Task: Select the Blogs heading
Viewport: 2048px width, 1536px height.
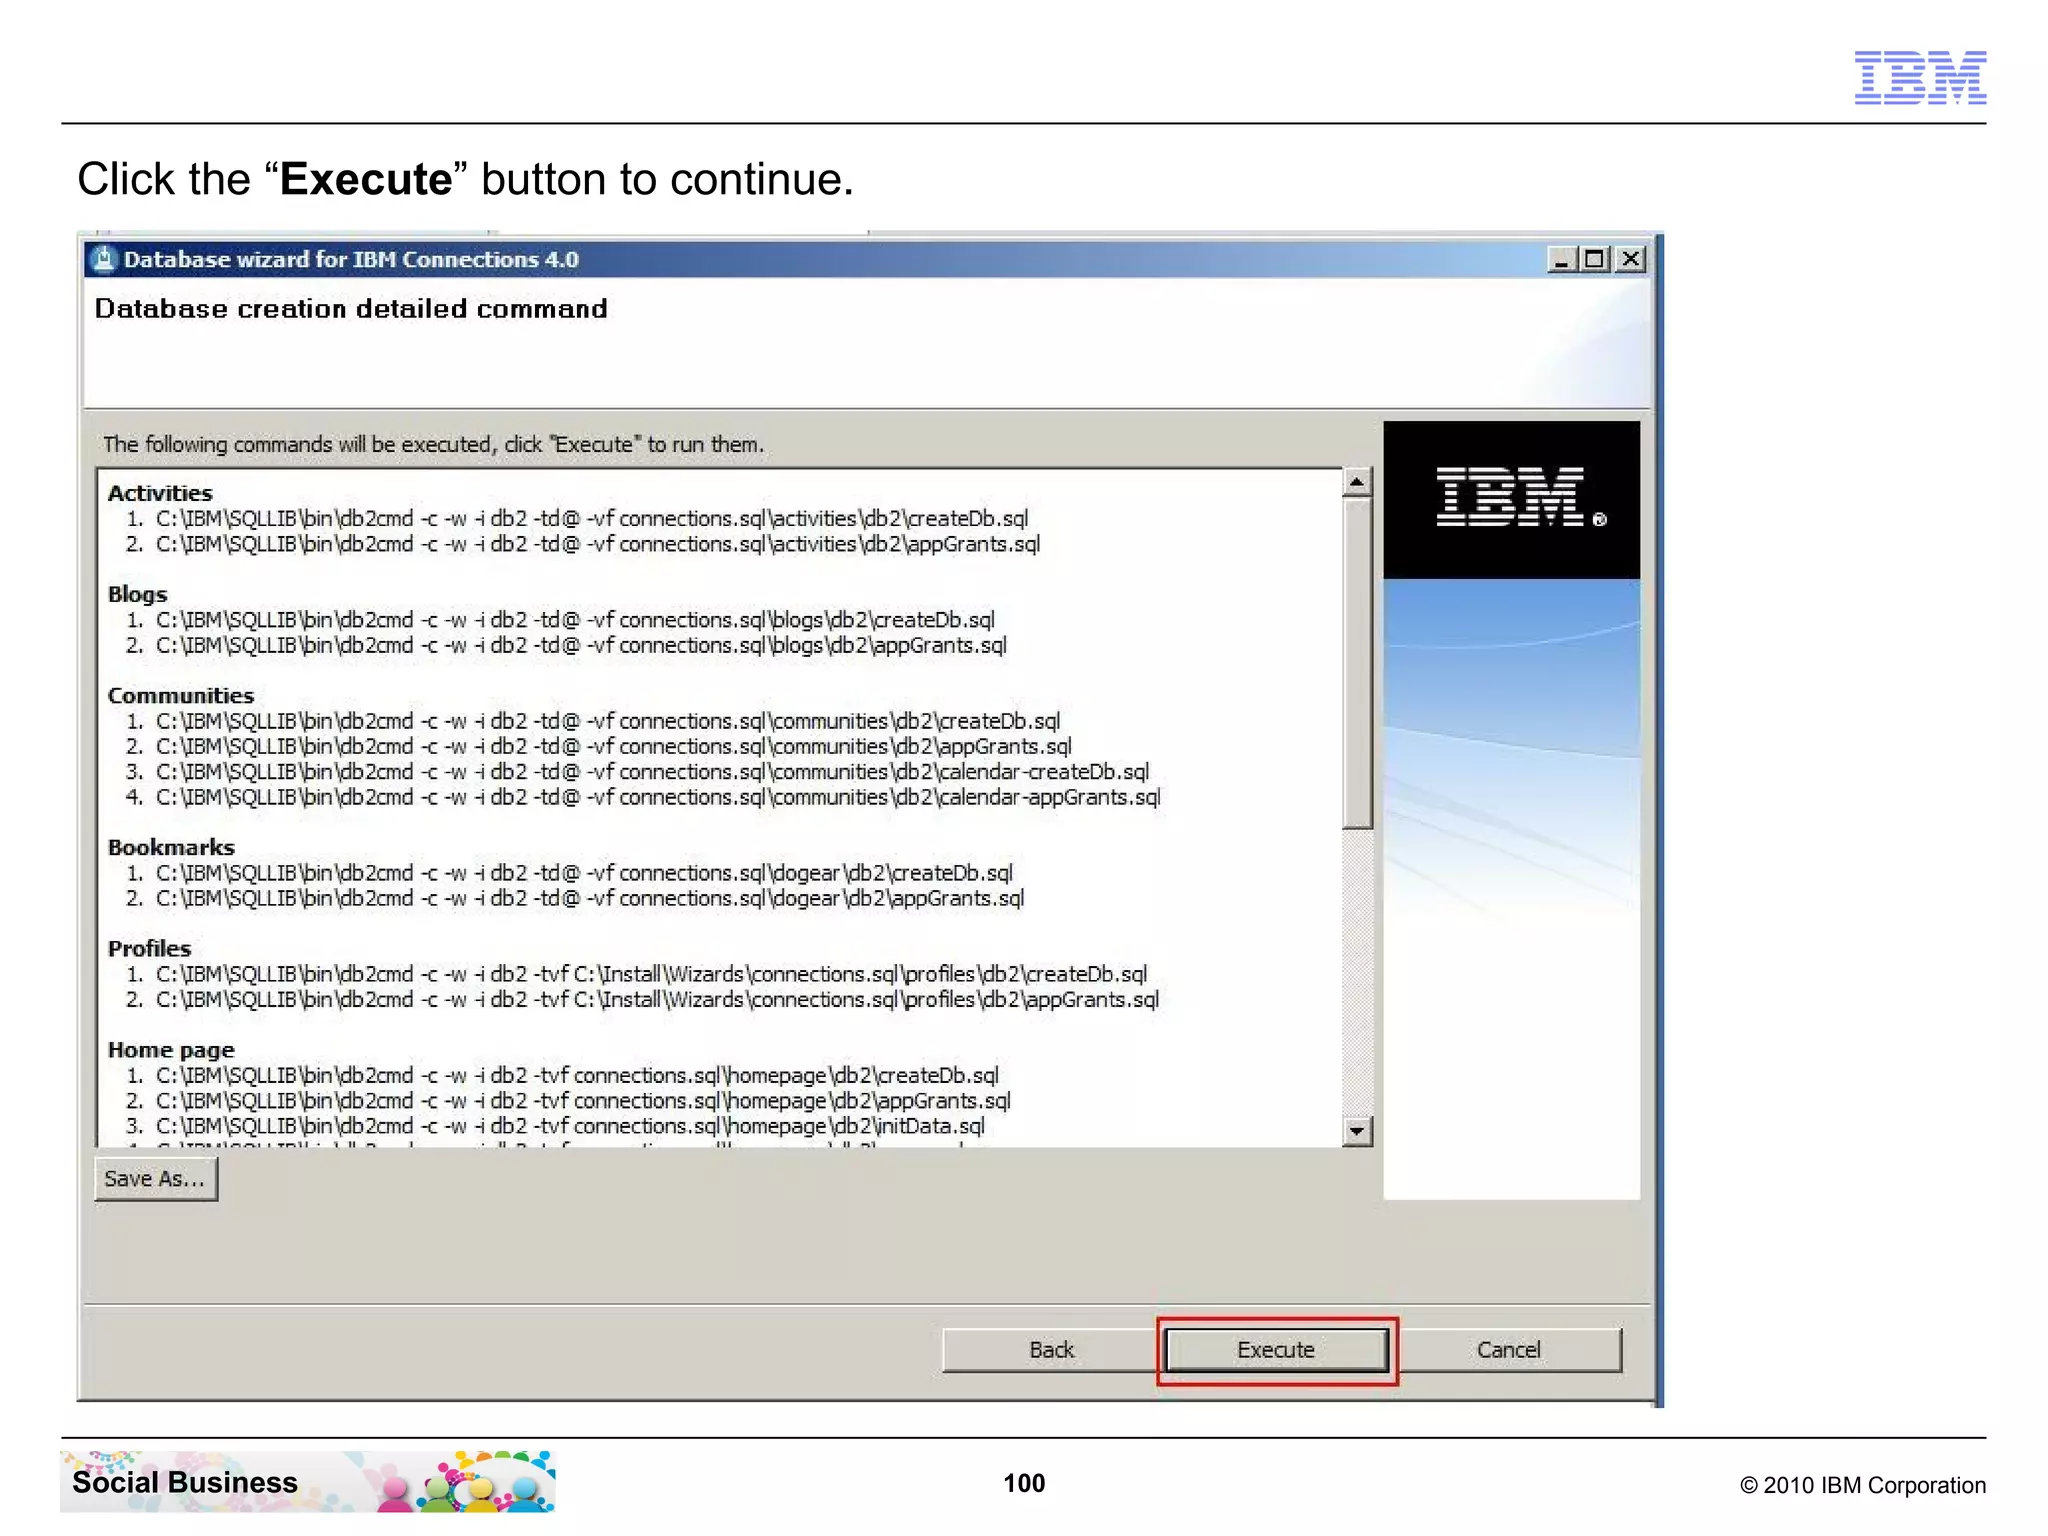Action: click(x=138, y=594)
